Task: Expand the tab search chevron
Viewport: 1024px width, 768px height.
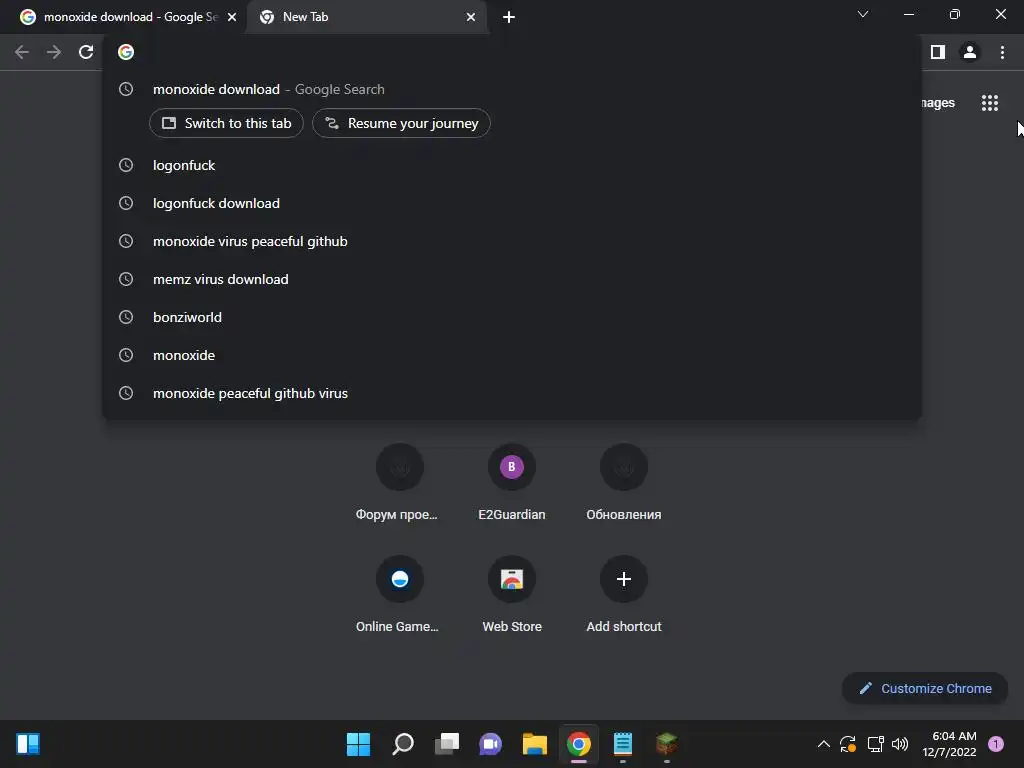Action: click(863, 14)
